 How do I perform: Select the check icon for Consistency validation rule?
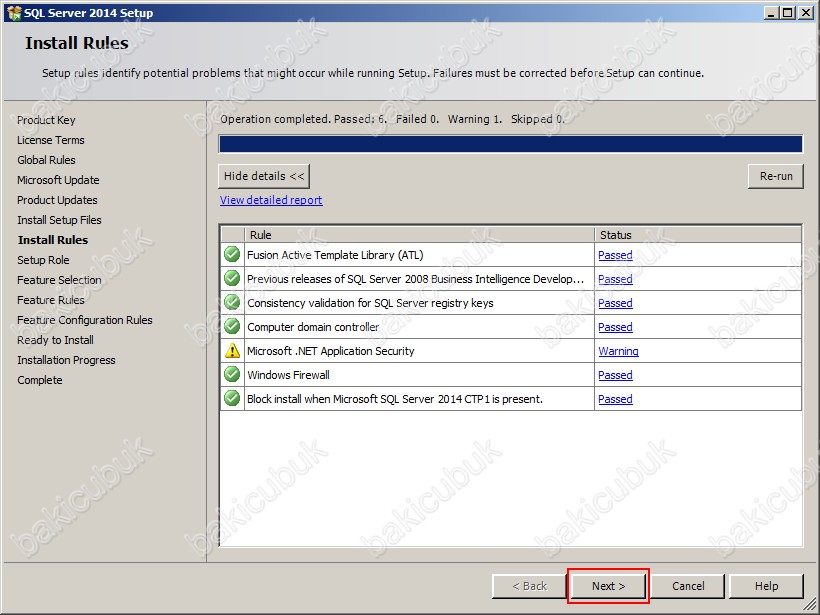tap(232, 303)
